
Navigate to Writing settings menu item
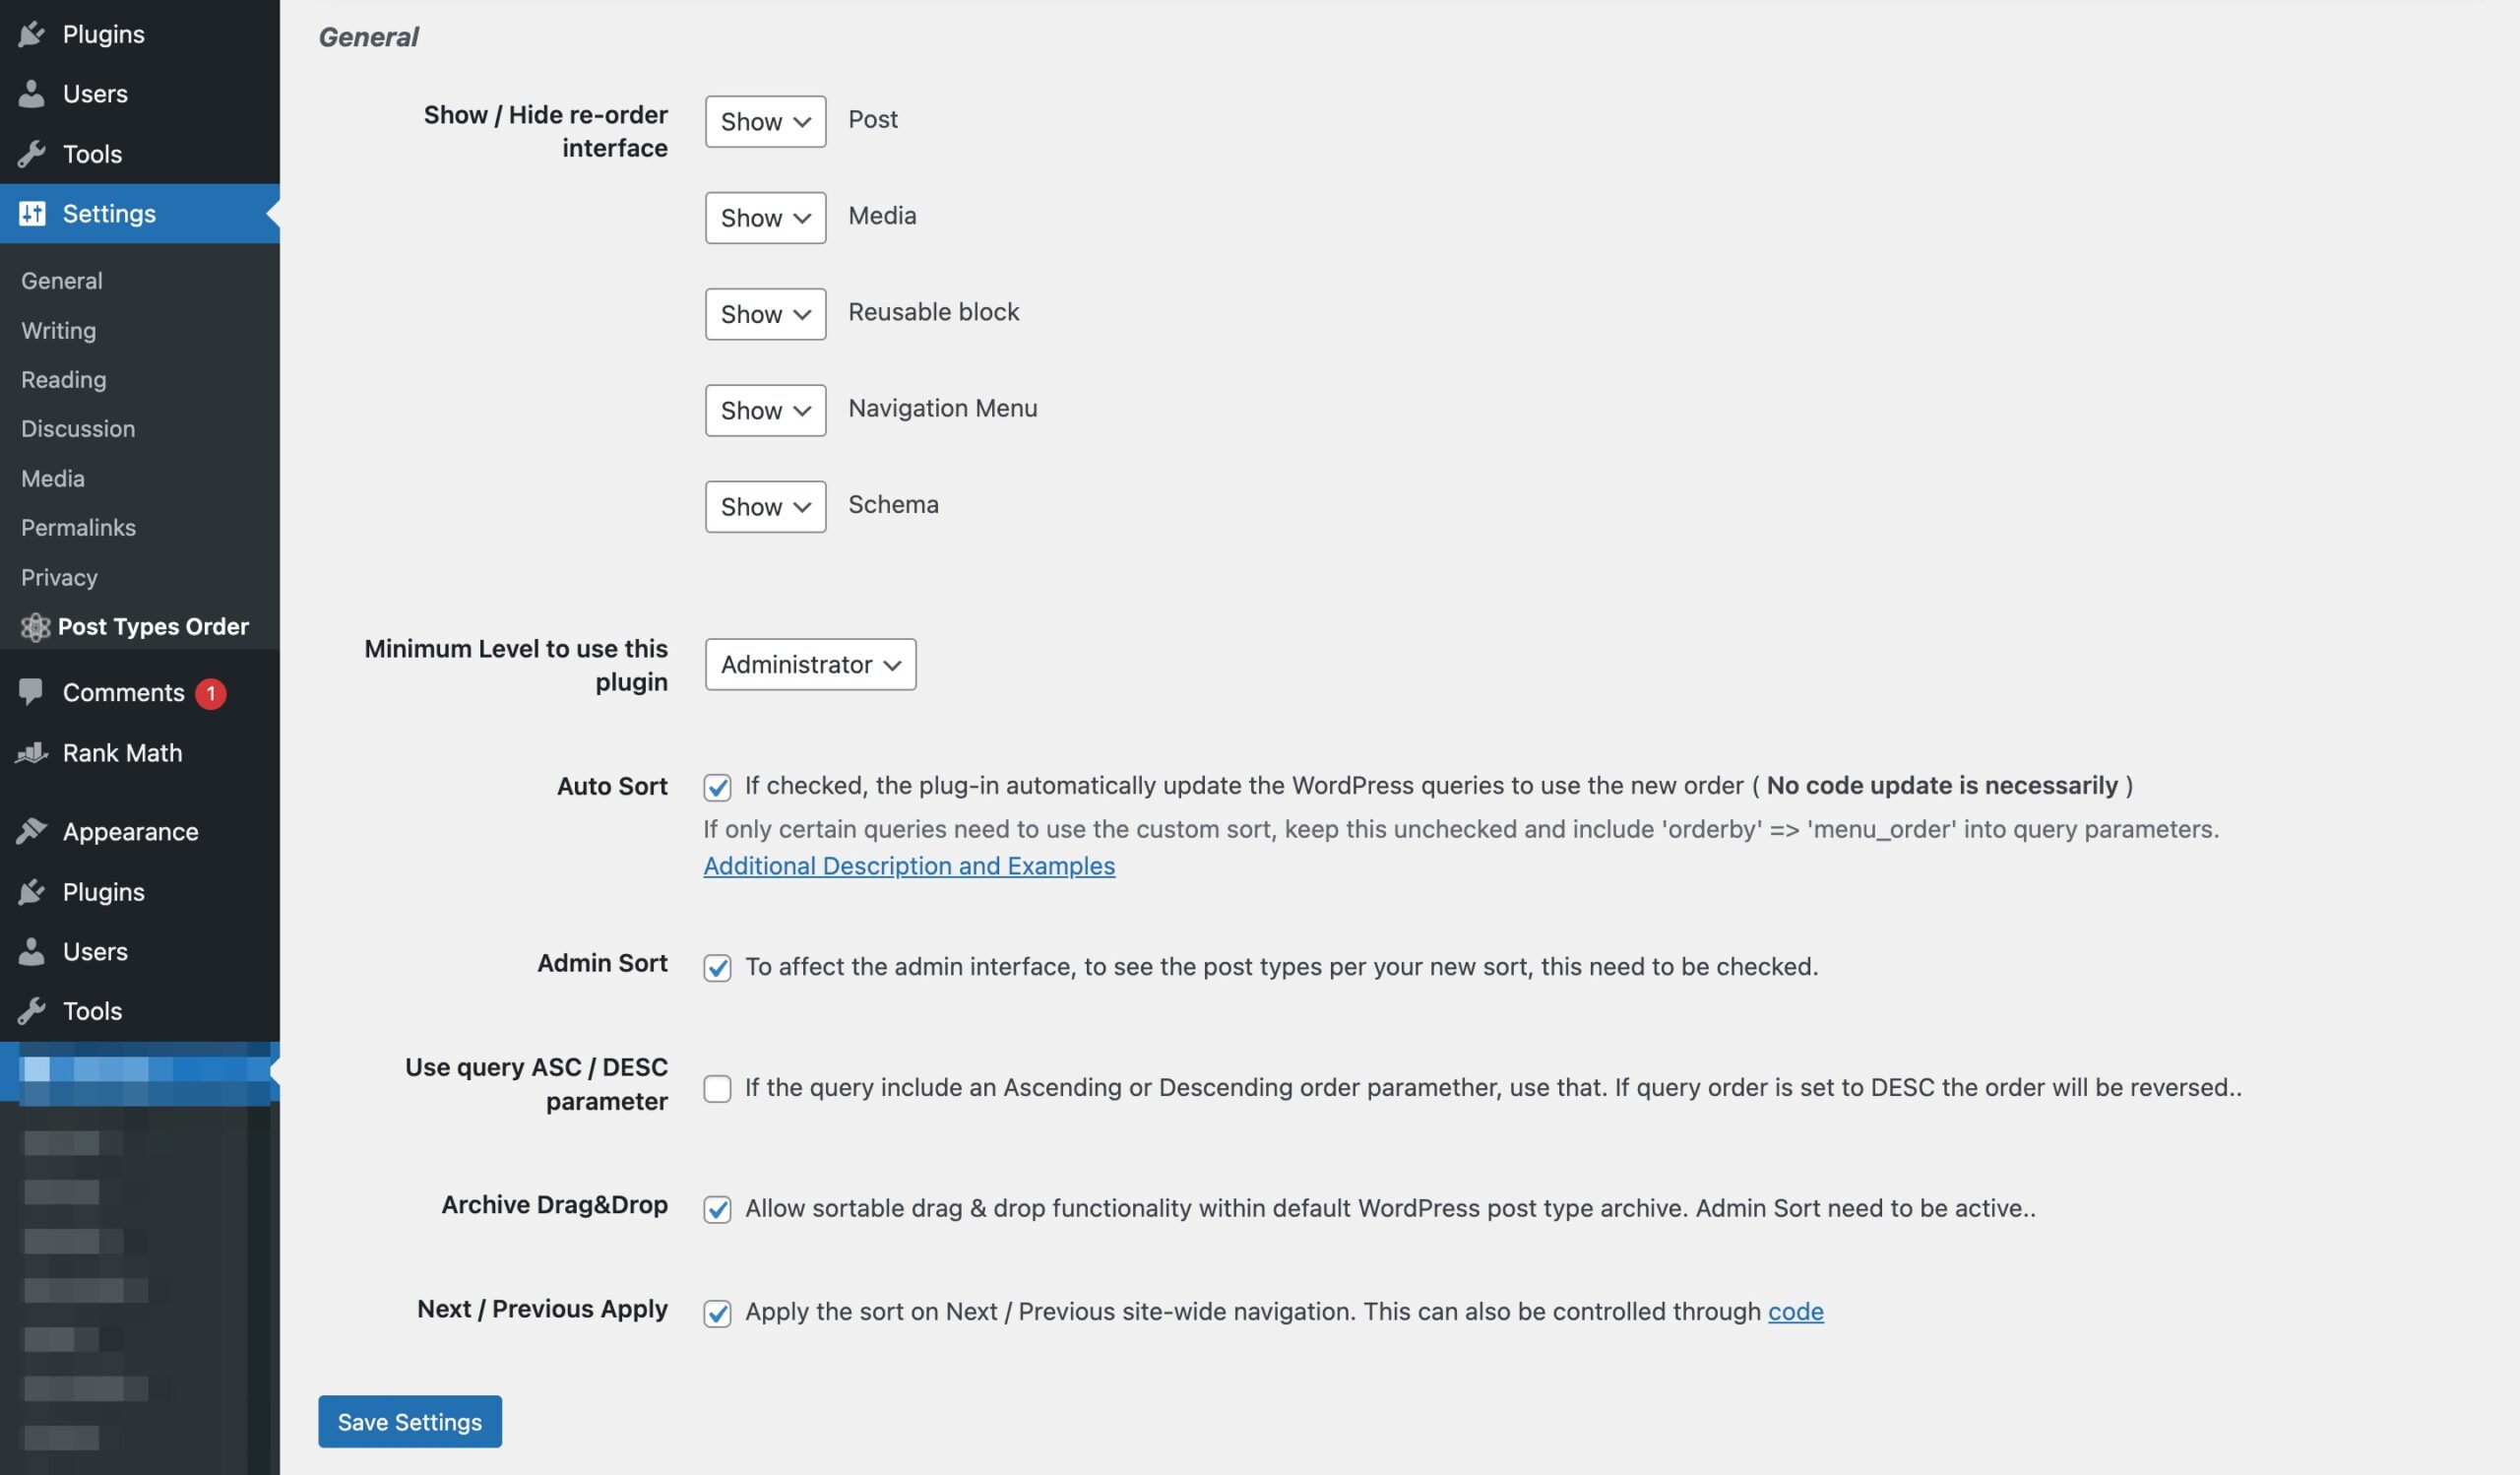point(56,330)
